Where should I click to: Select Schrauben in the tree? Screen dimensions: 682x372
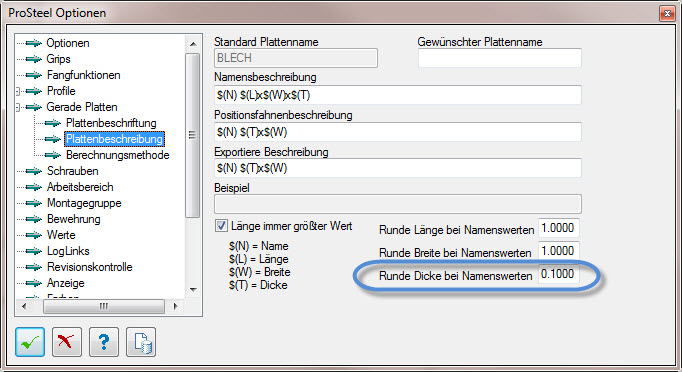73,171
